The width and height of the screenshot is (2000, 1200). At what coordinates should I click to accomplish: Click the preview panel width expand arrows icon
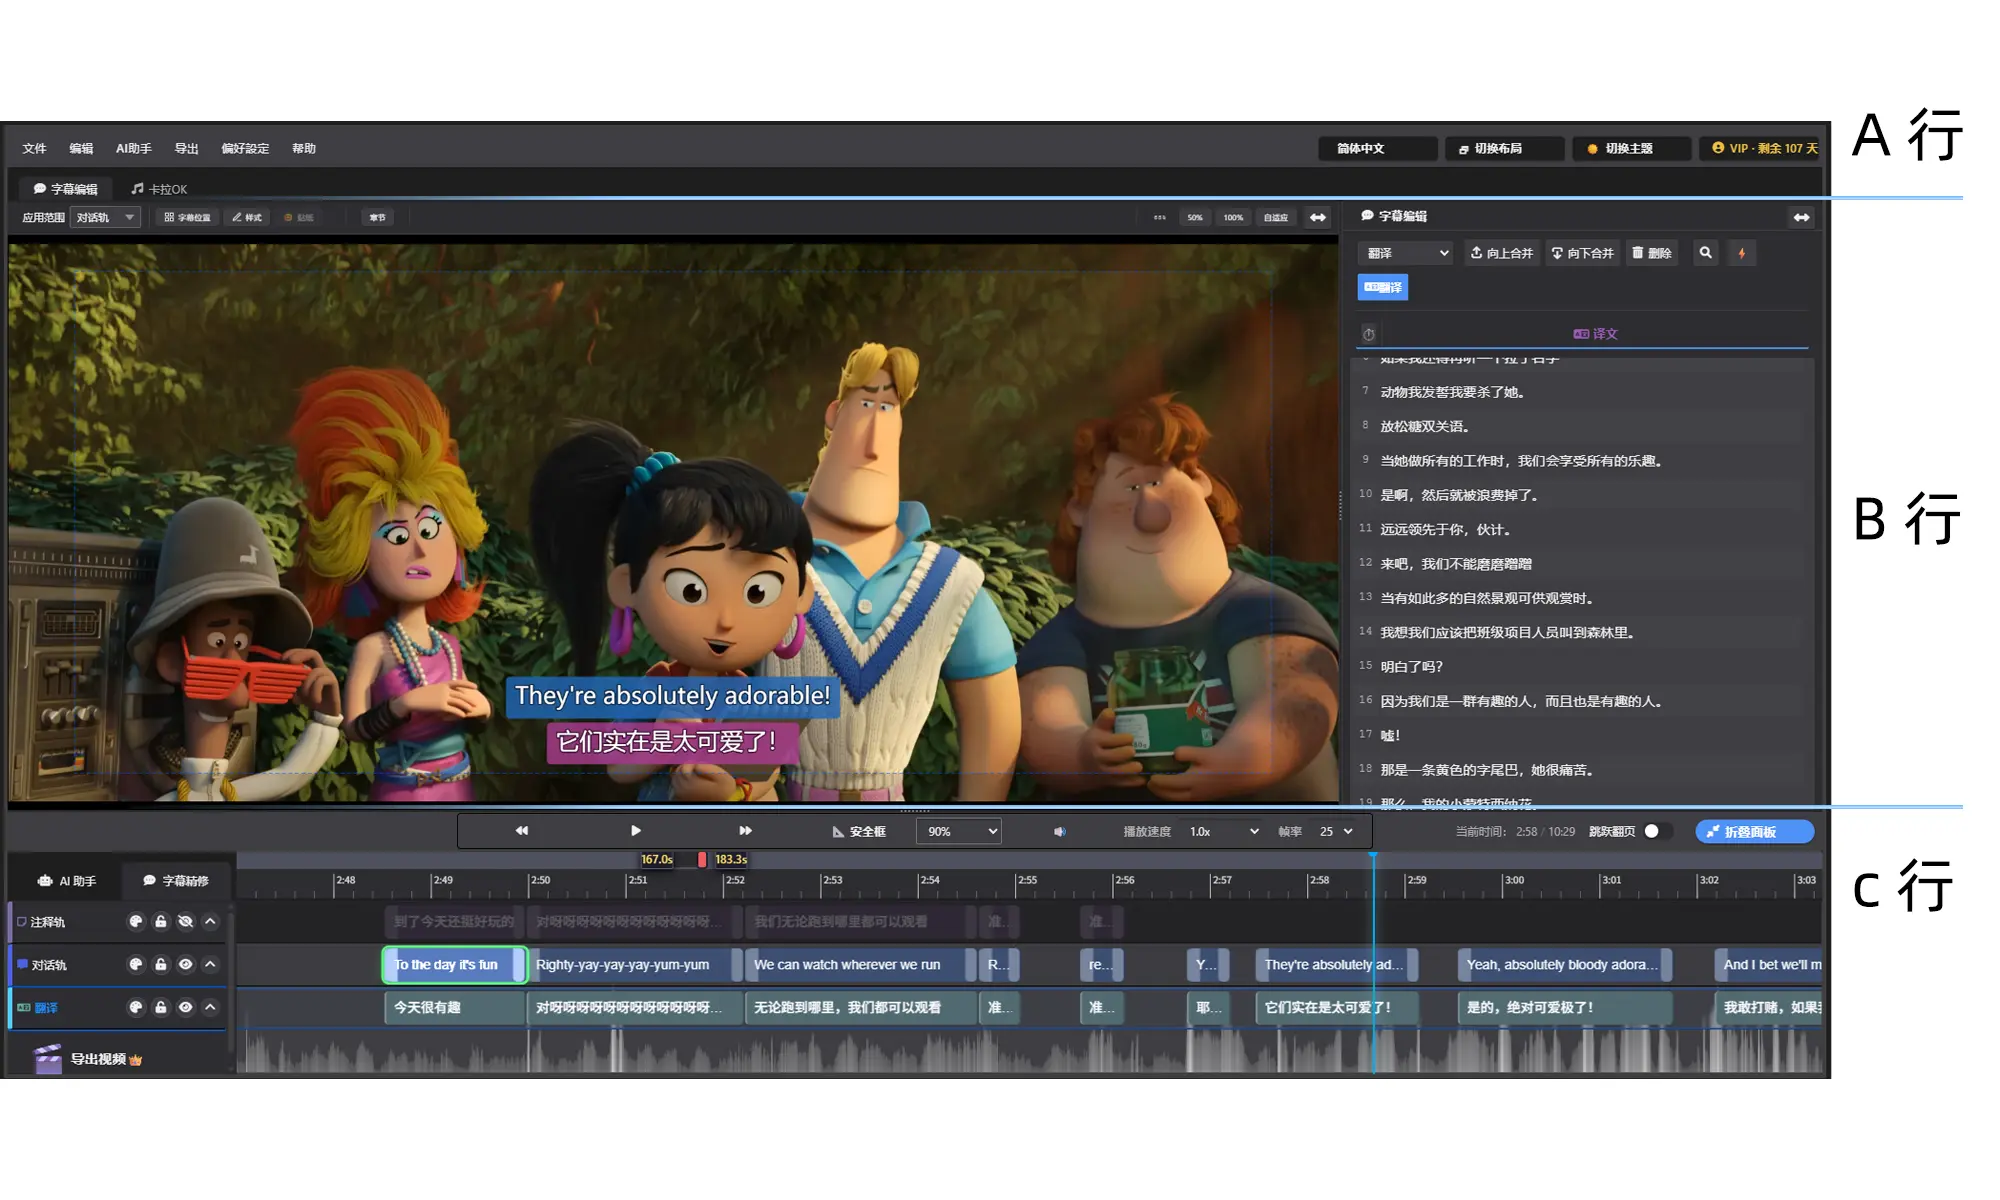point(1319,218)
